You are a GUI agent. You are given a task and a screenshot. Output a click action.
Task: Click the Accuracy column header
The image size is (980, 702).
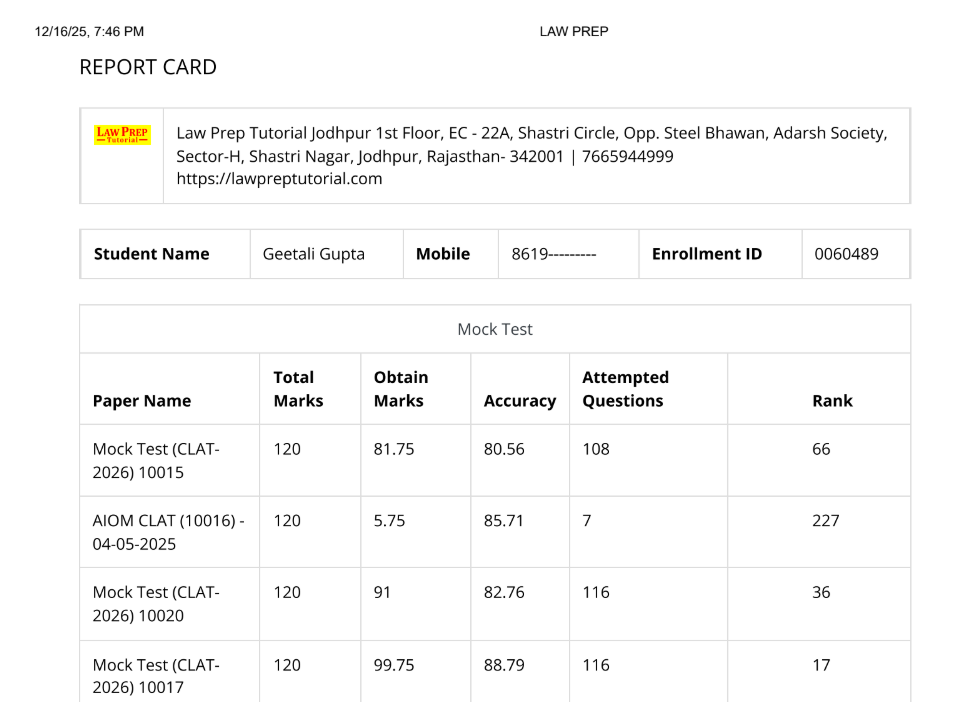(519, 401)
